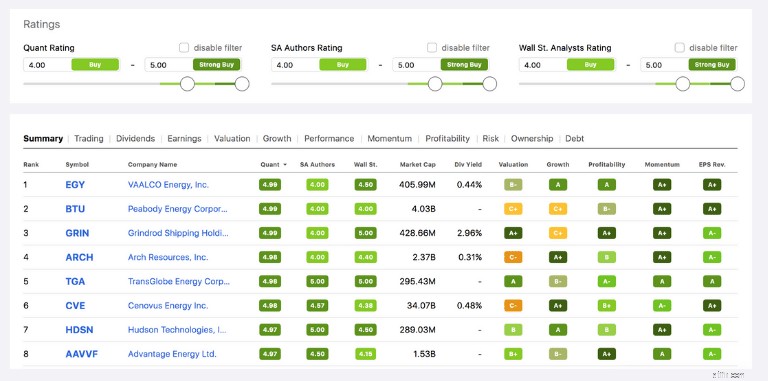Open the EGY ticker symbol link
Screen dimensions: 768x381
(x=75, y=185)
